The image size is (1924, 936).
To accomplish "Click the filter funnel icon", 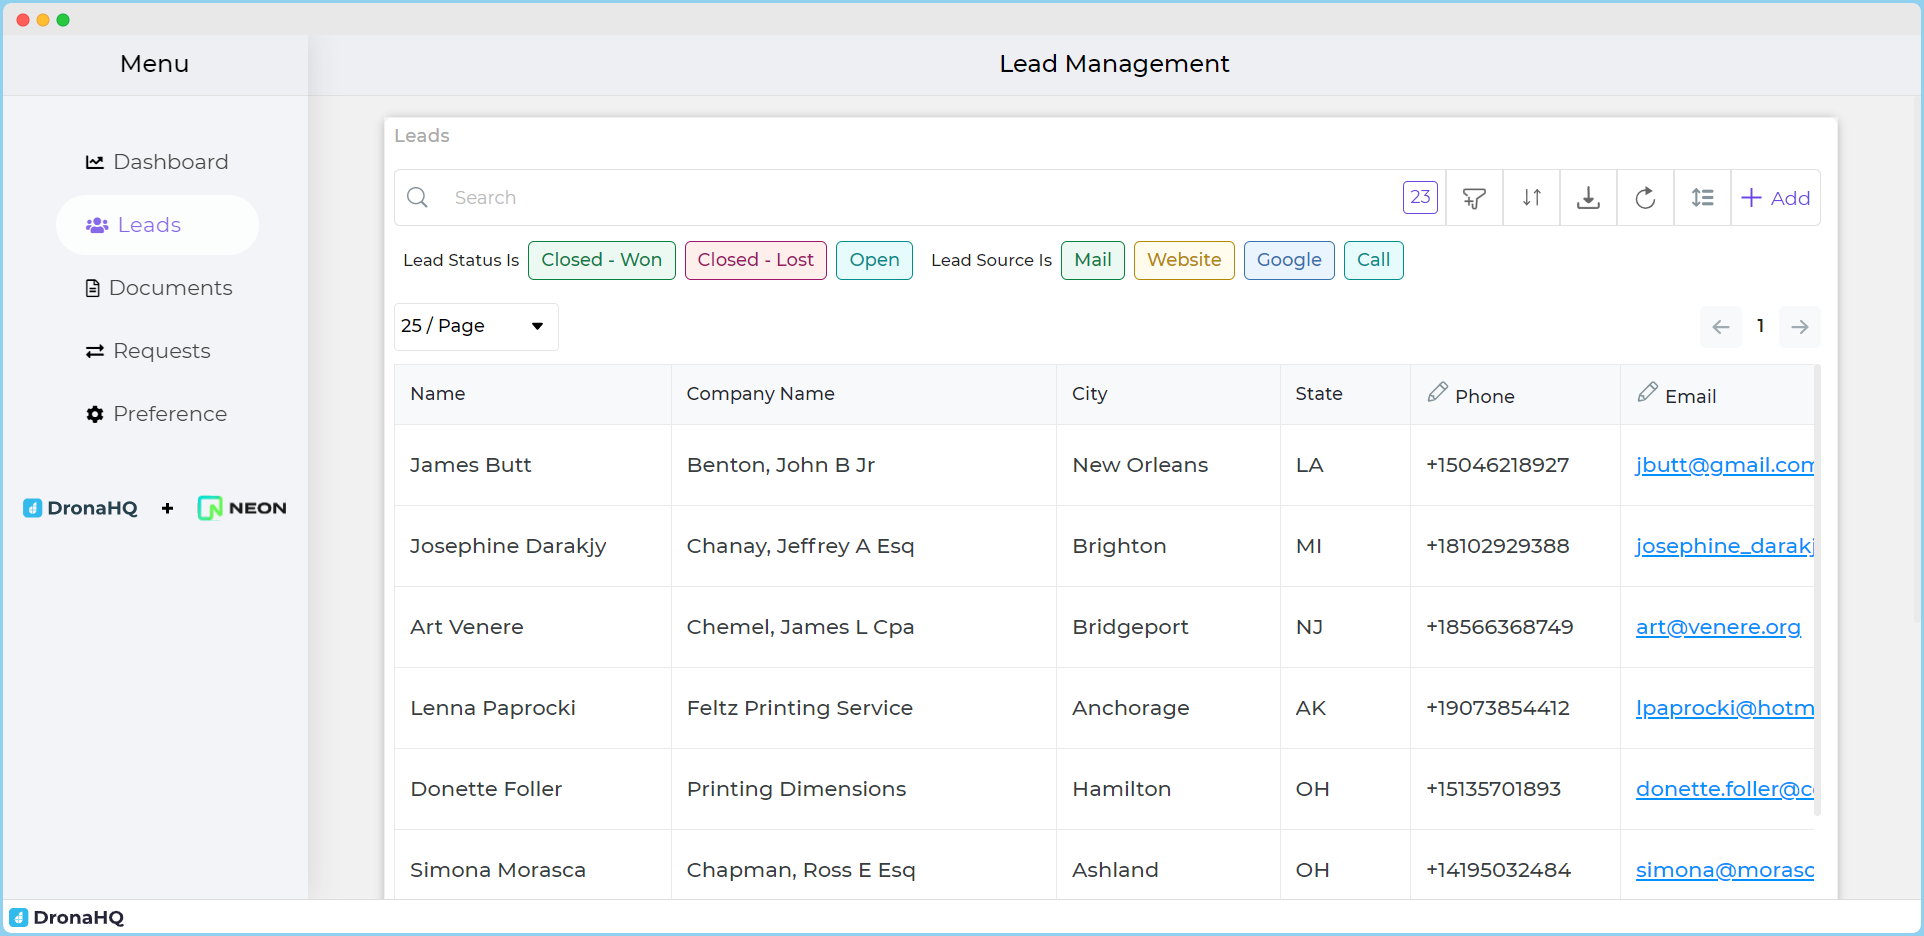I will [x=1474, y=198].
